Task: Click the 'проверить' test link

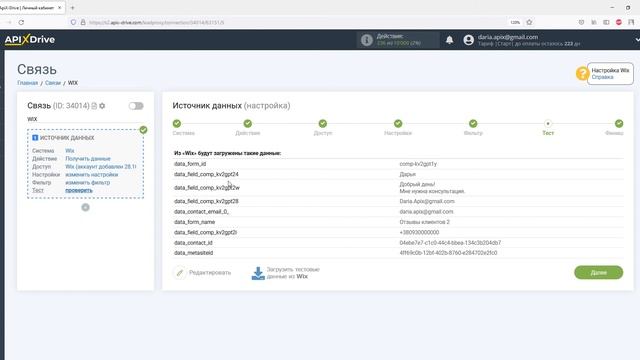Action: click(x=79, y=190)
